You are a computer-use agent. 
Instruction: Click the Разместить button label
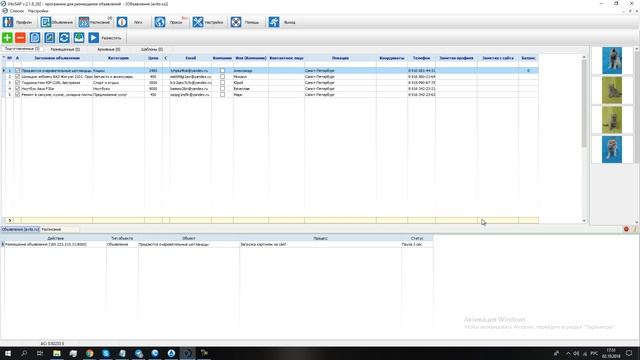[111, 38]
